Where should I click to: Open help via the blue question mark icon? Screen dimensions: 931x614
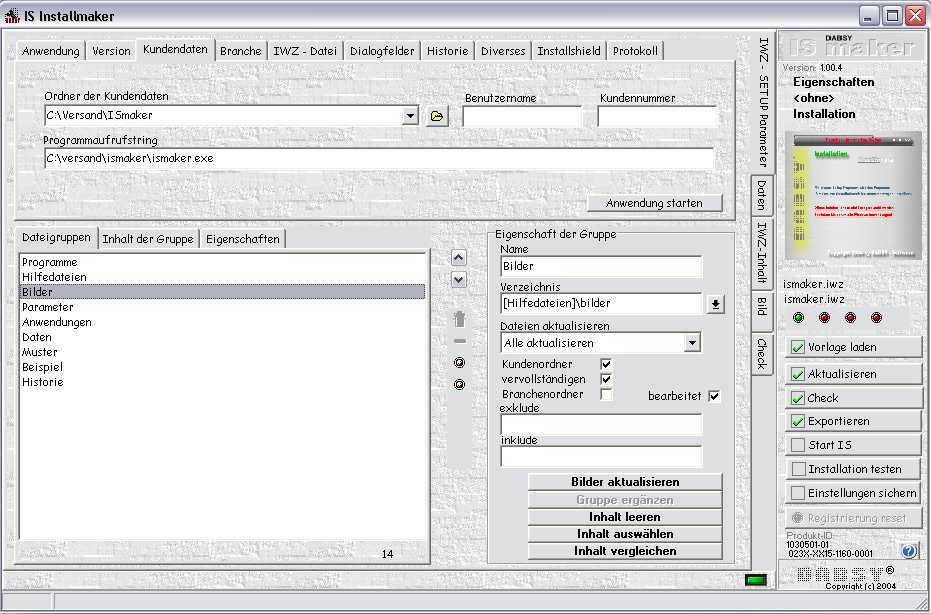coord(908,550)
